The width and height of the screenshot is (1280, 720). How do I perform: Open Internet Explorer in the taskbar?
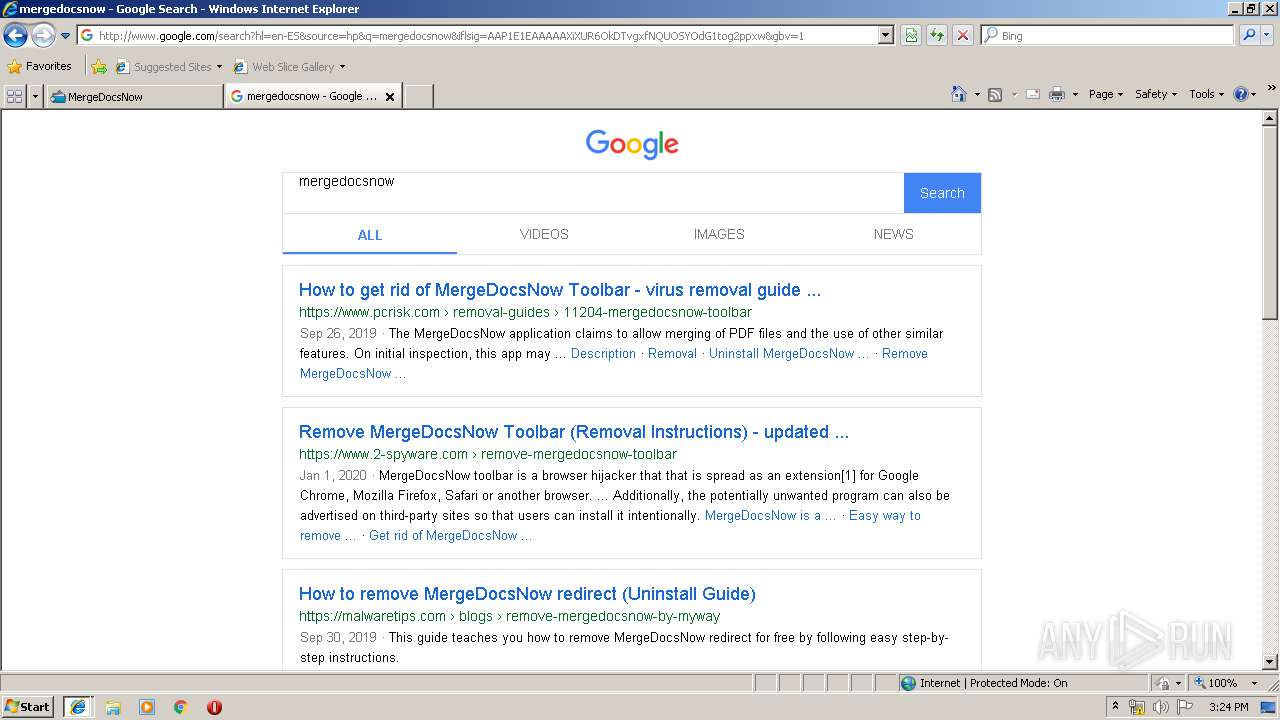(x=77, y=707)
